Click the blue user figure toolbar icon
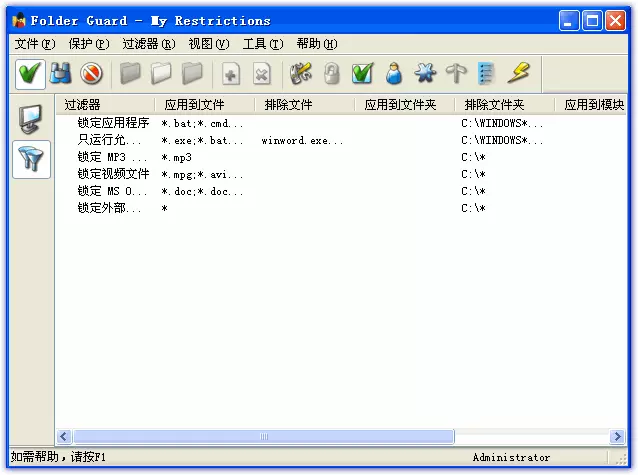Screen dimensions: 638x475 click(394, 74)
